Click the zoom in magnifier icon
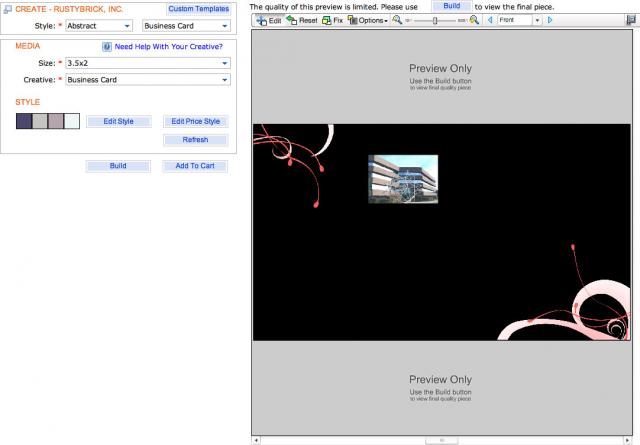 pyautogui.click(x=474, y=20)
